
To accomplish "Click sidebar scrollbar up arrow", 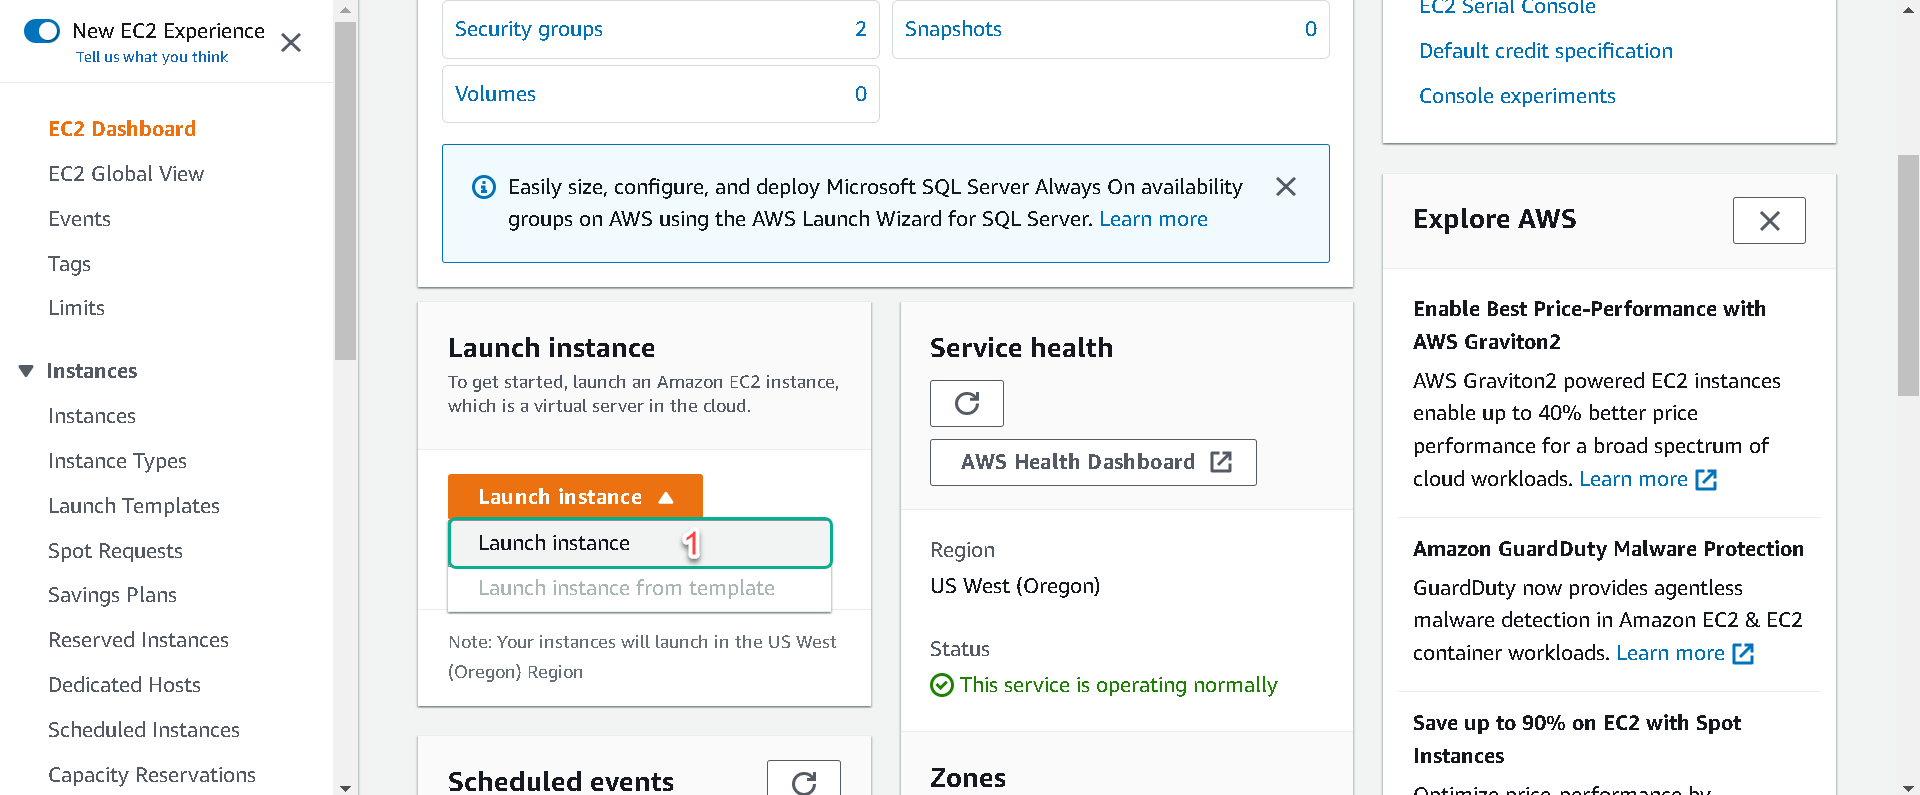I will point(345,10).
